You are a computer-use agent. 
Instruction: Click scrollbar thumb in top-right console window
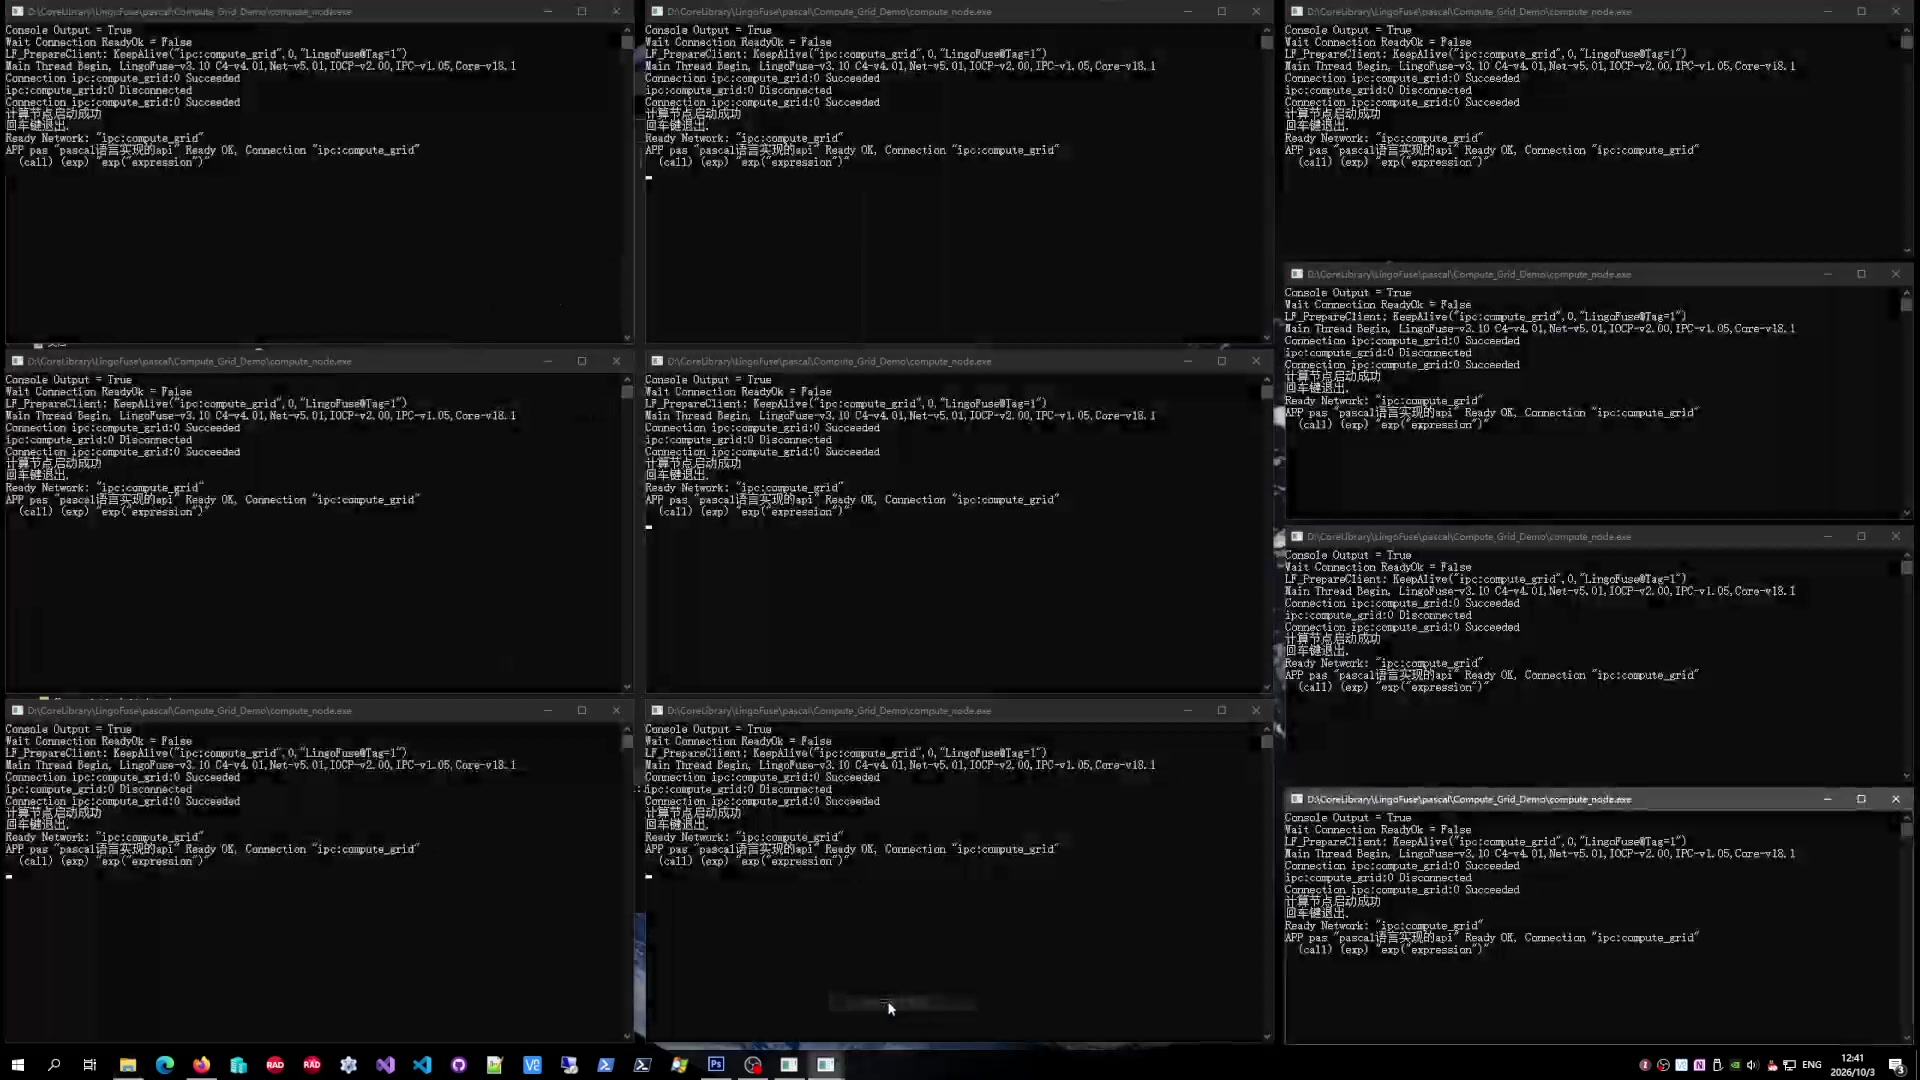[1907, 43]
